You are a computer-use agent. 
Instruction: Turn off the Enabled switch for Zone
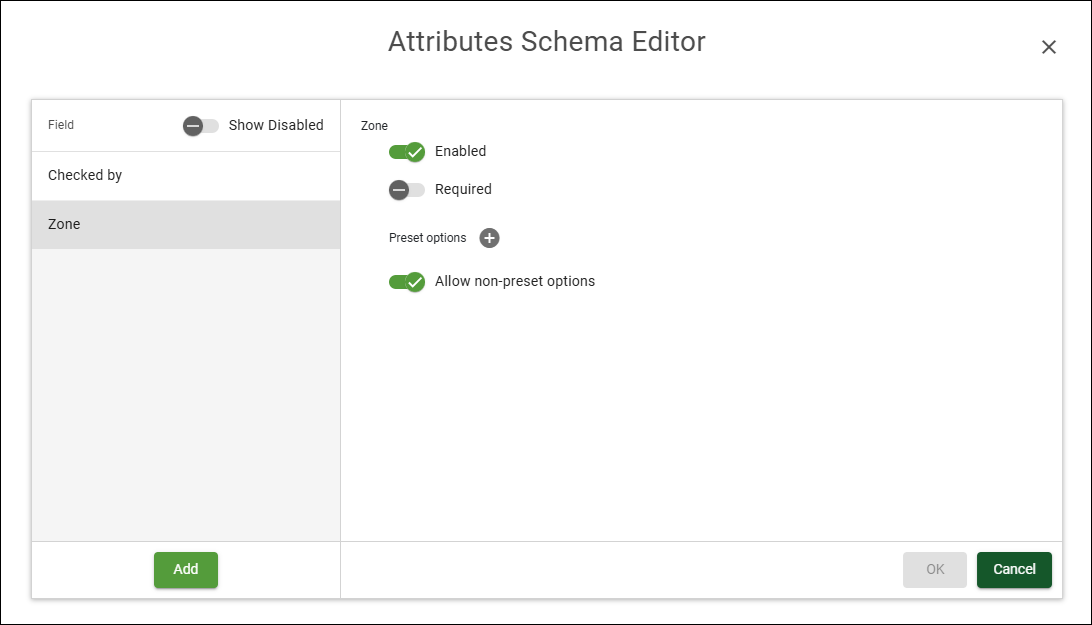click(407, 152)
